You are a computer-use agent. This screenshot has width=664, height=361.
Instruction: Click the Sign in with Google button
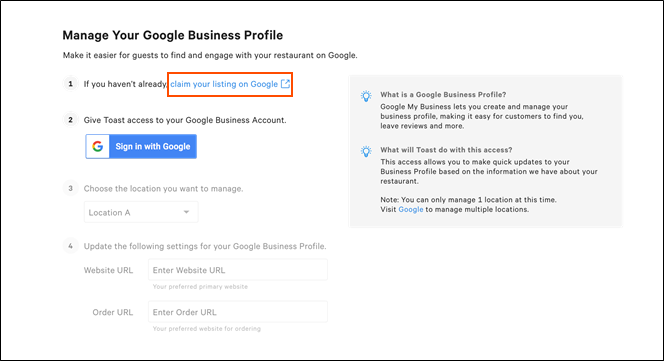(141, 147)
